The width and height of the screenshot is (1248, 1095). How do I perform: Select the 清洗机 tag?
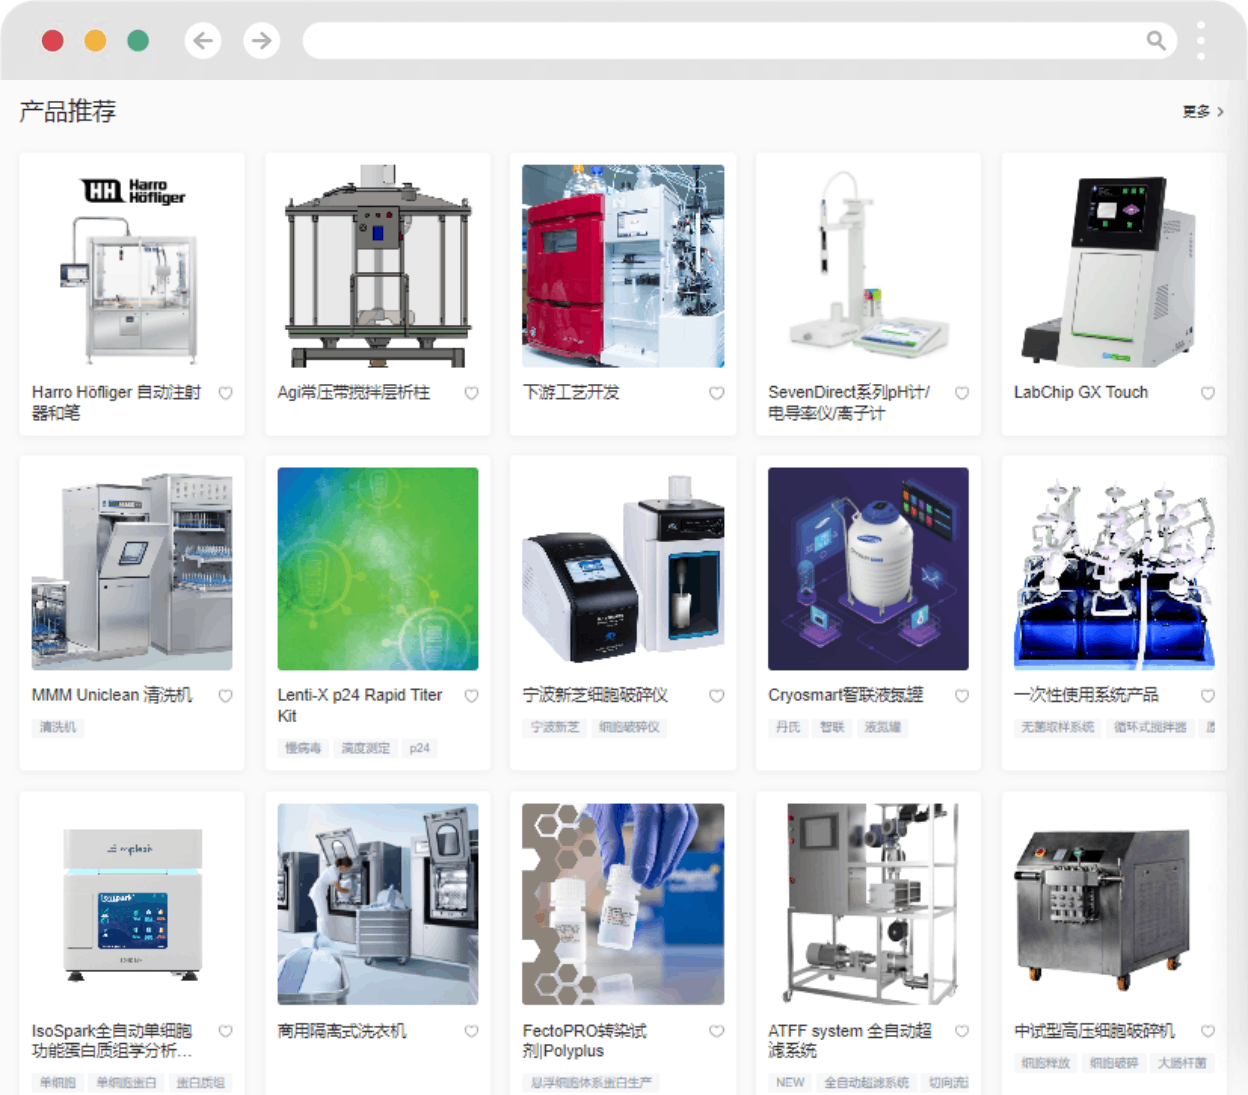point(58,727)
